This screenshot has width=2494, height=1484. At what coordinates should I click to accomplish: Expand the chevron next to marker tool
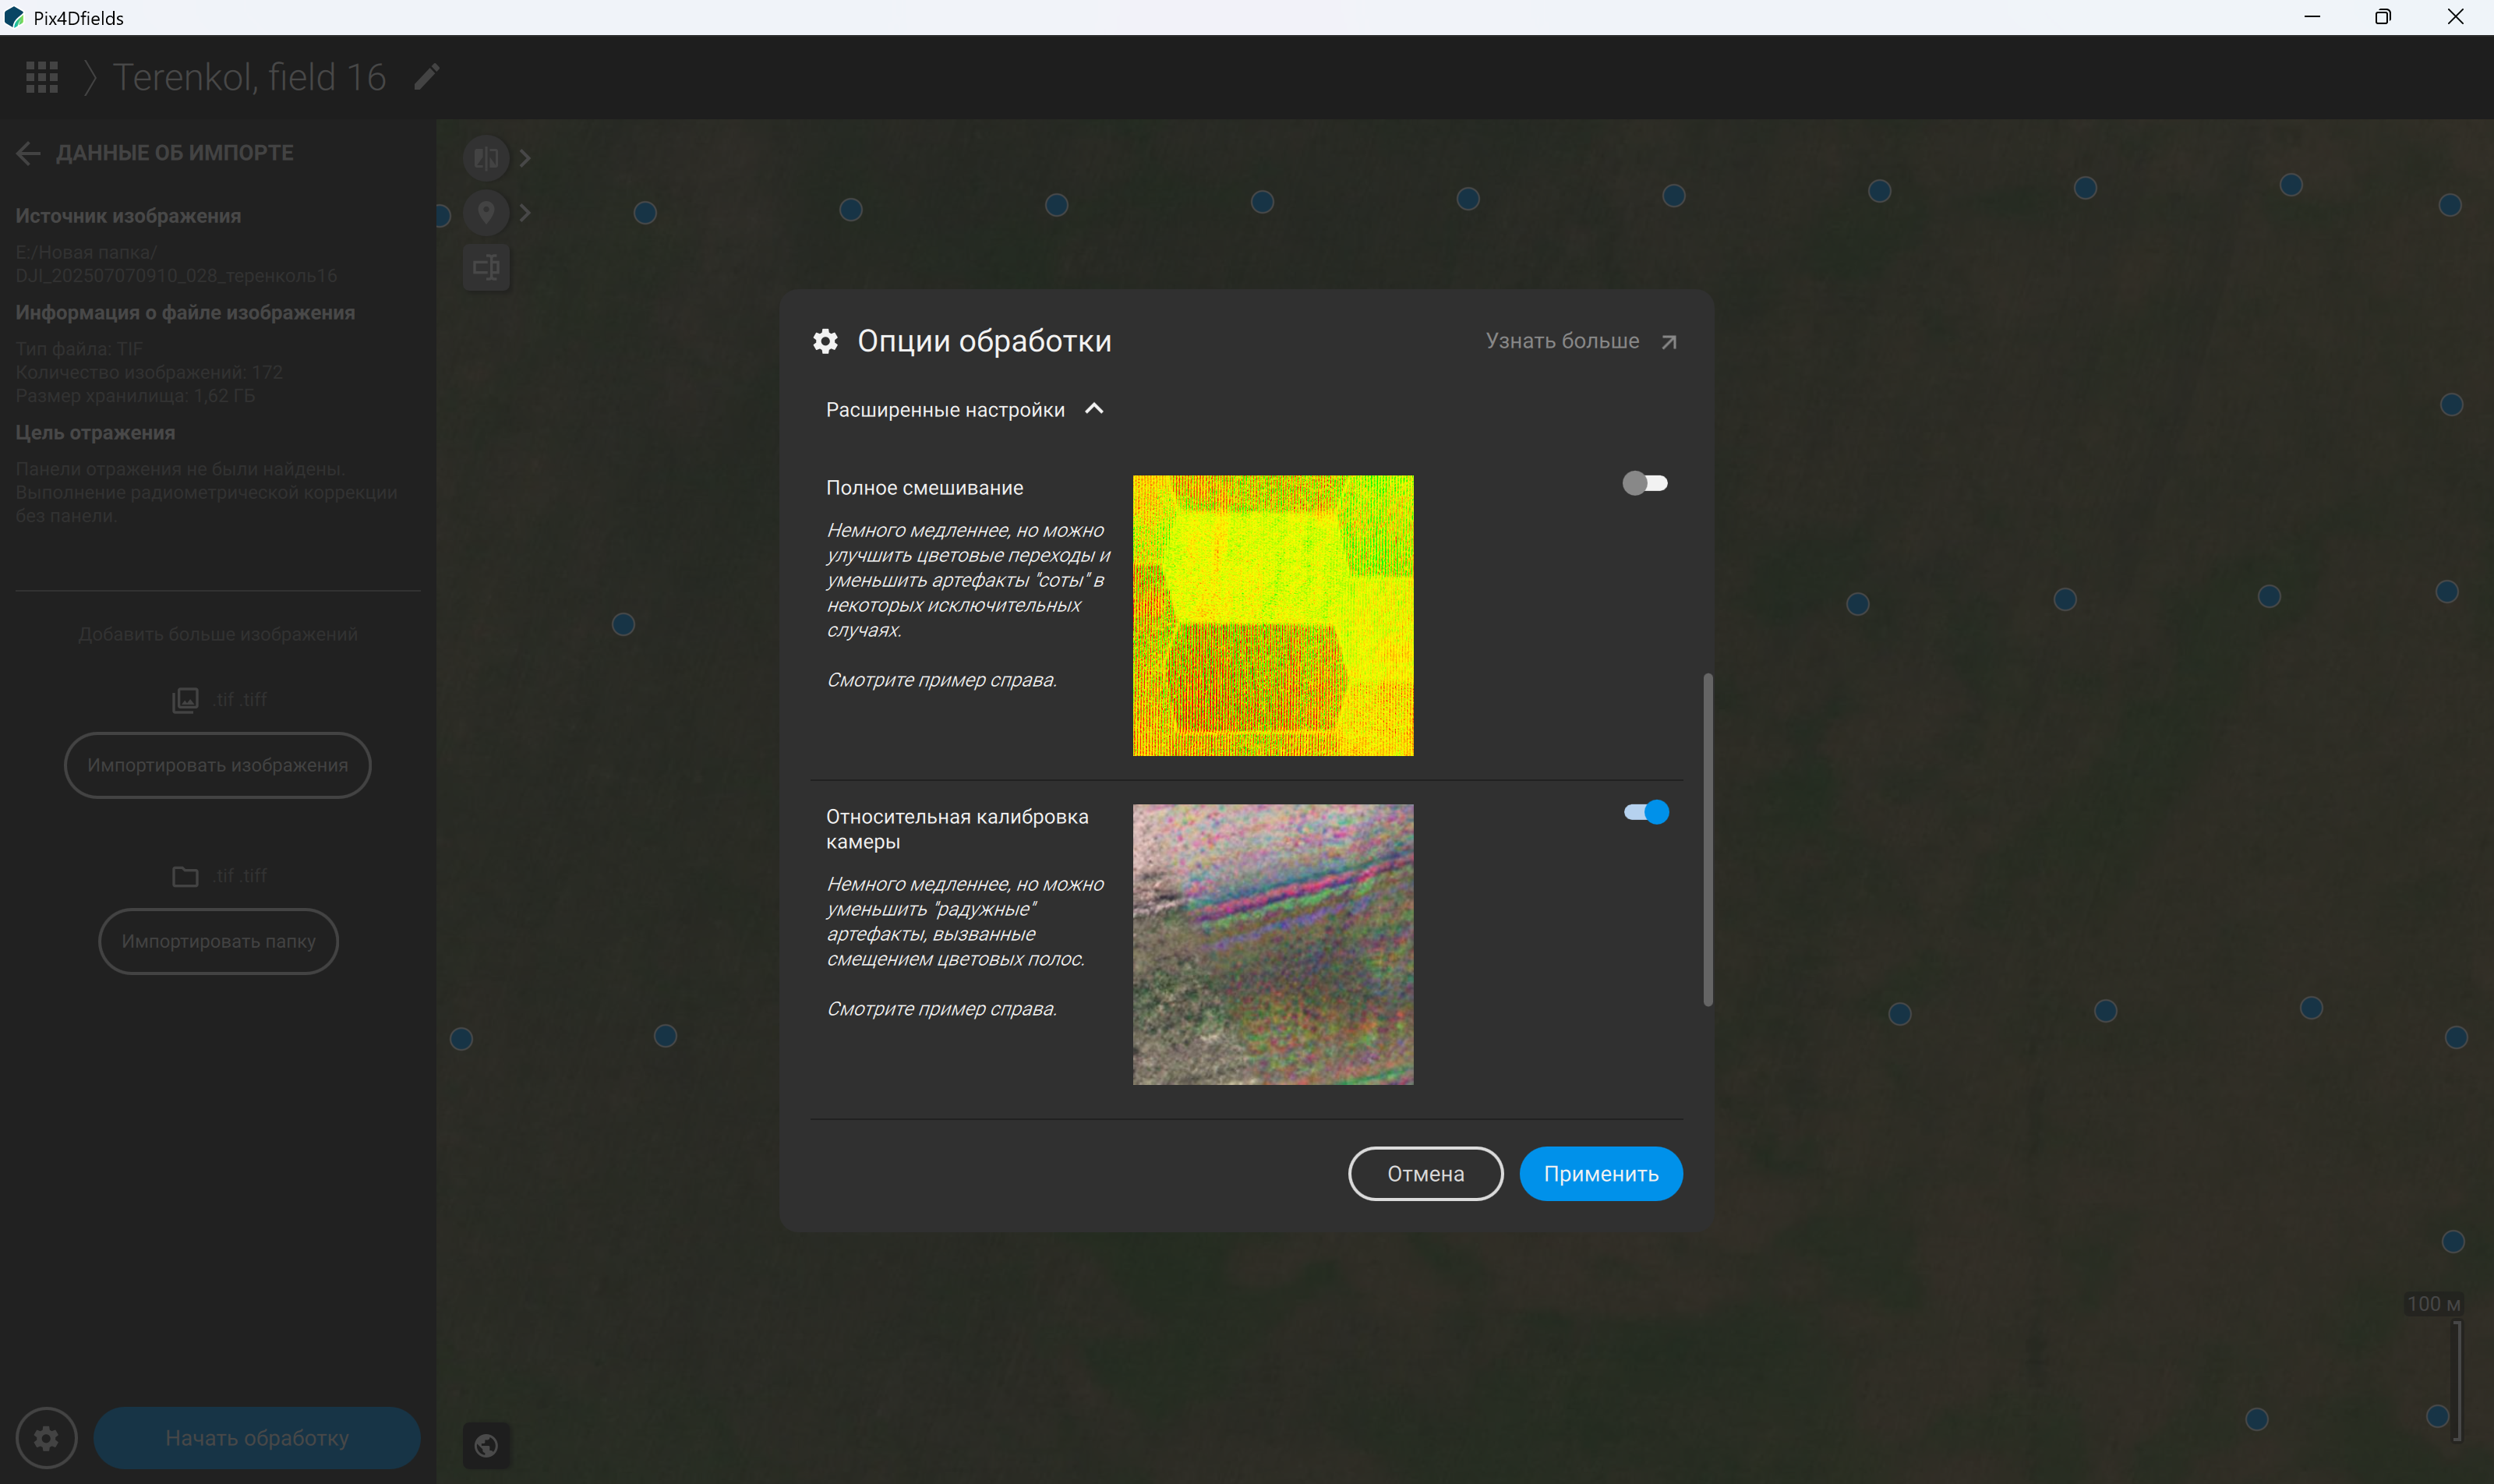[525, 213]
